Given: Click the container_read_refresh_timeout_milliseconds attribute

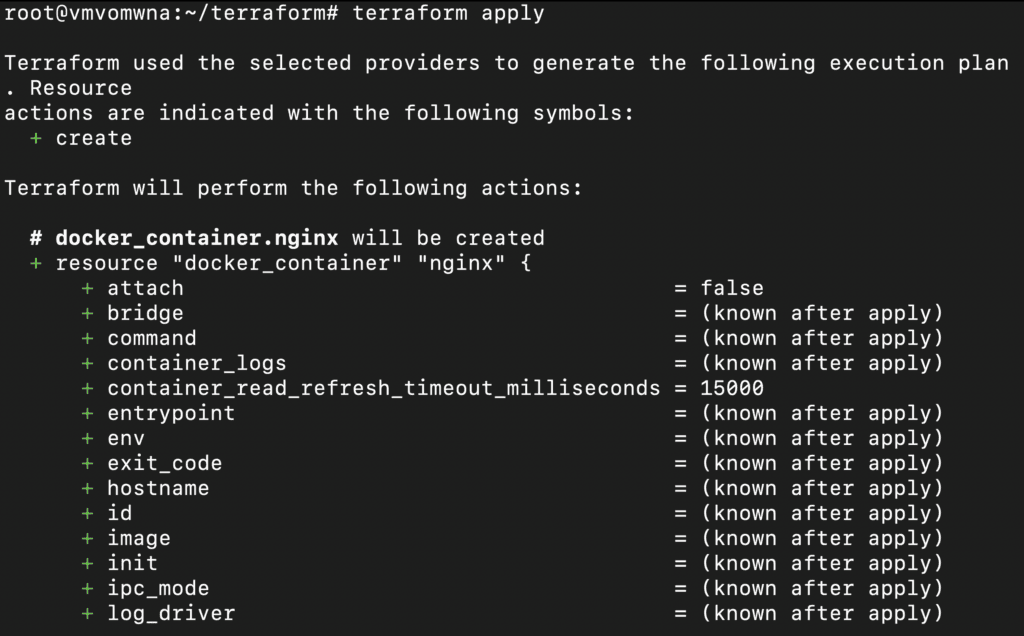Looking at the screenshot, I should pos(384,388).
